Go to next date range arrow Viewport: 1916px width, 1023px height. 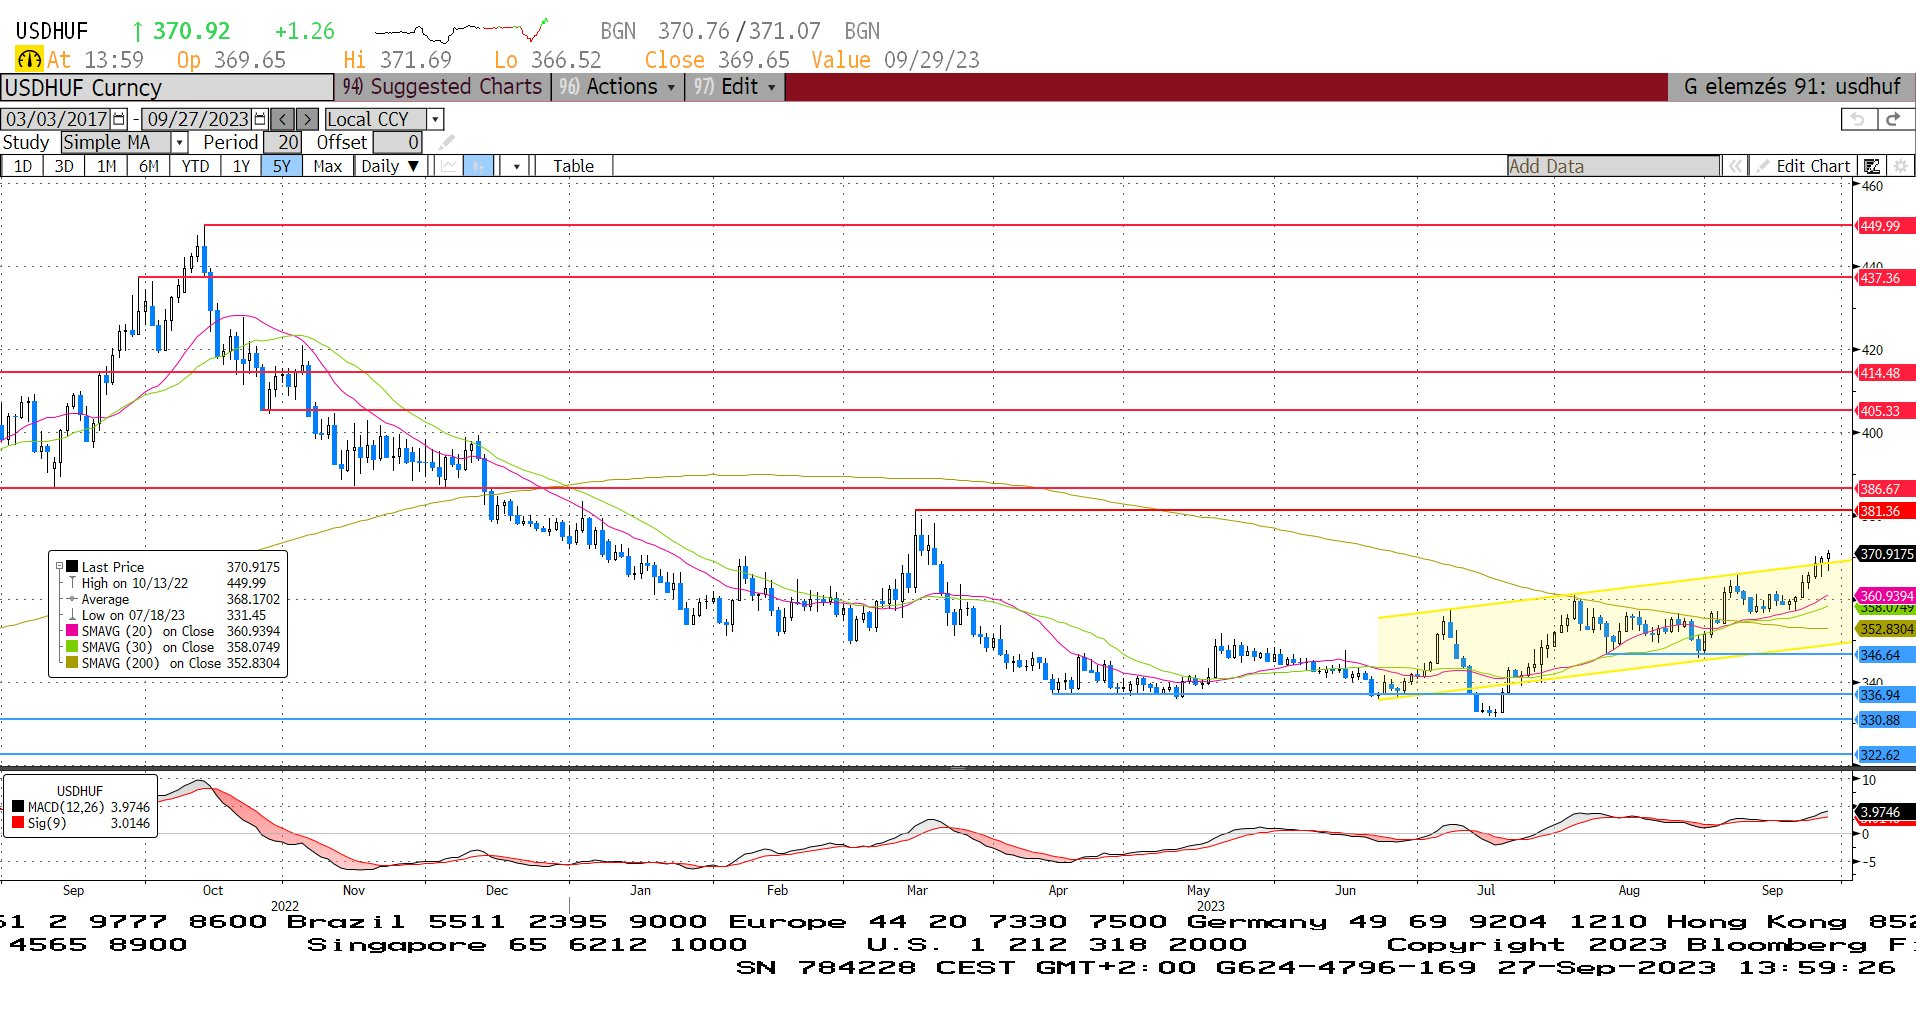coord(308,119)
